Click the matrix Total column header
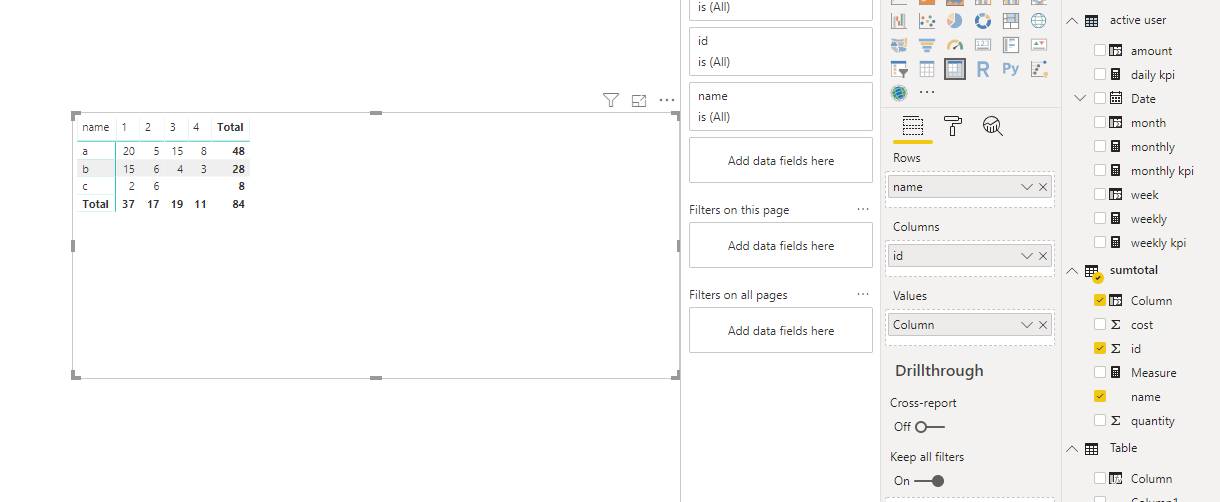 point(231,127)
